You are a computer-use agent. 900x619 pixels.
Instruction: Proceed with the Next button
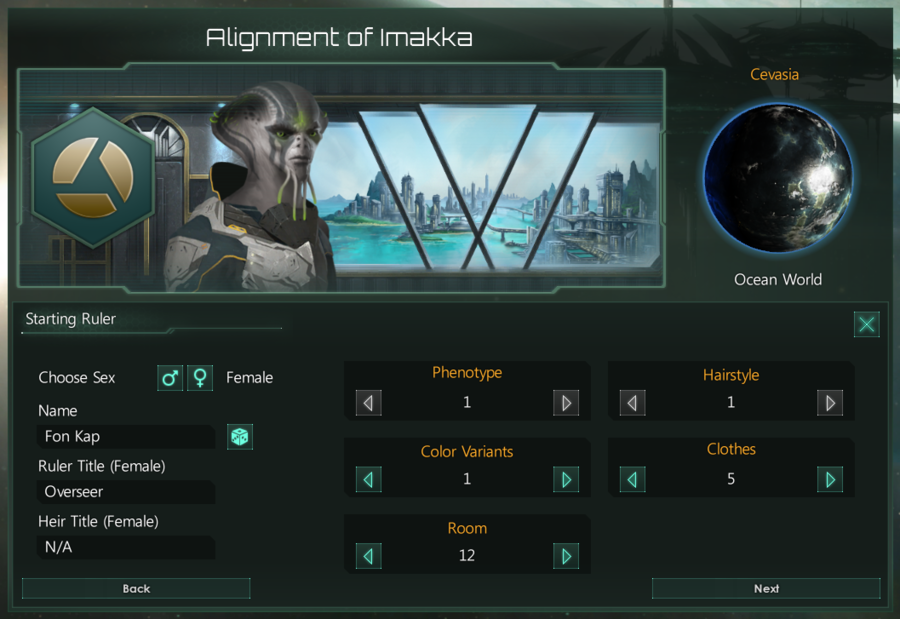[766, 589]
